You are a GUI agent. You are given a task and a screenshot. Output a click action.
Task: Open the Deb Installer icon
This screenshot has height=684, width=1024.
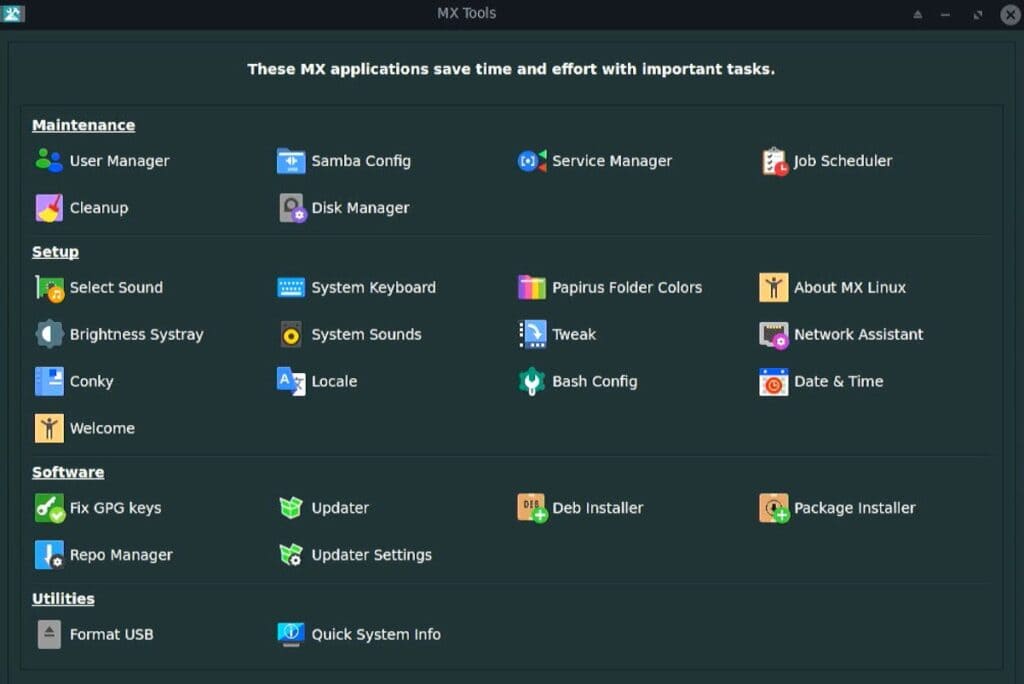[x=532, y=508]
